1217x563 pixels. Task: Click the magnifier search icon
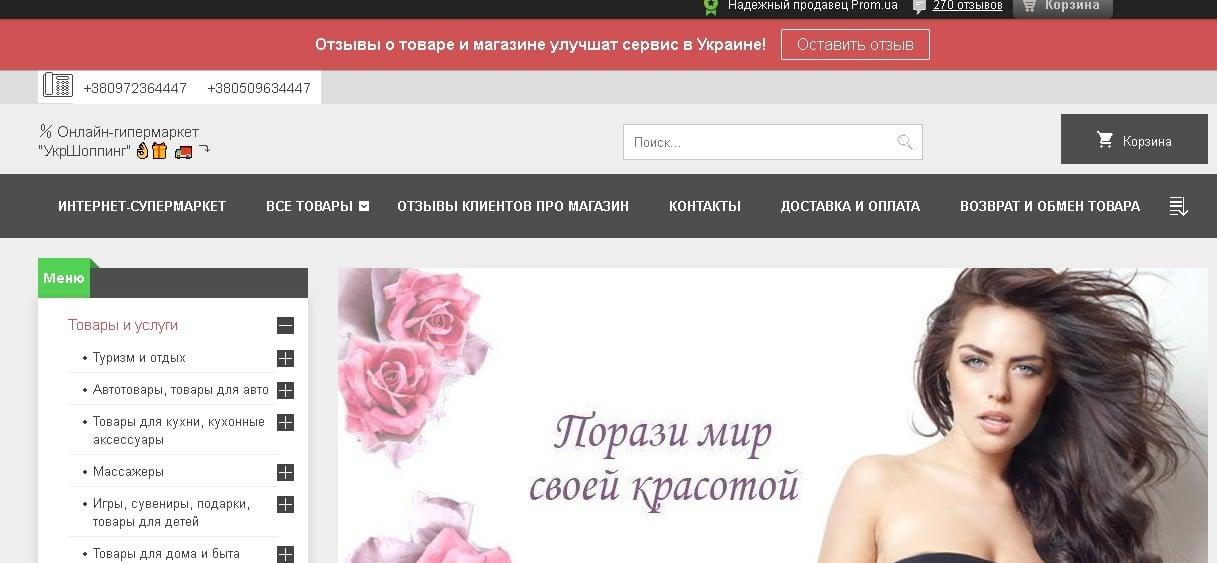(904, 142)
